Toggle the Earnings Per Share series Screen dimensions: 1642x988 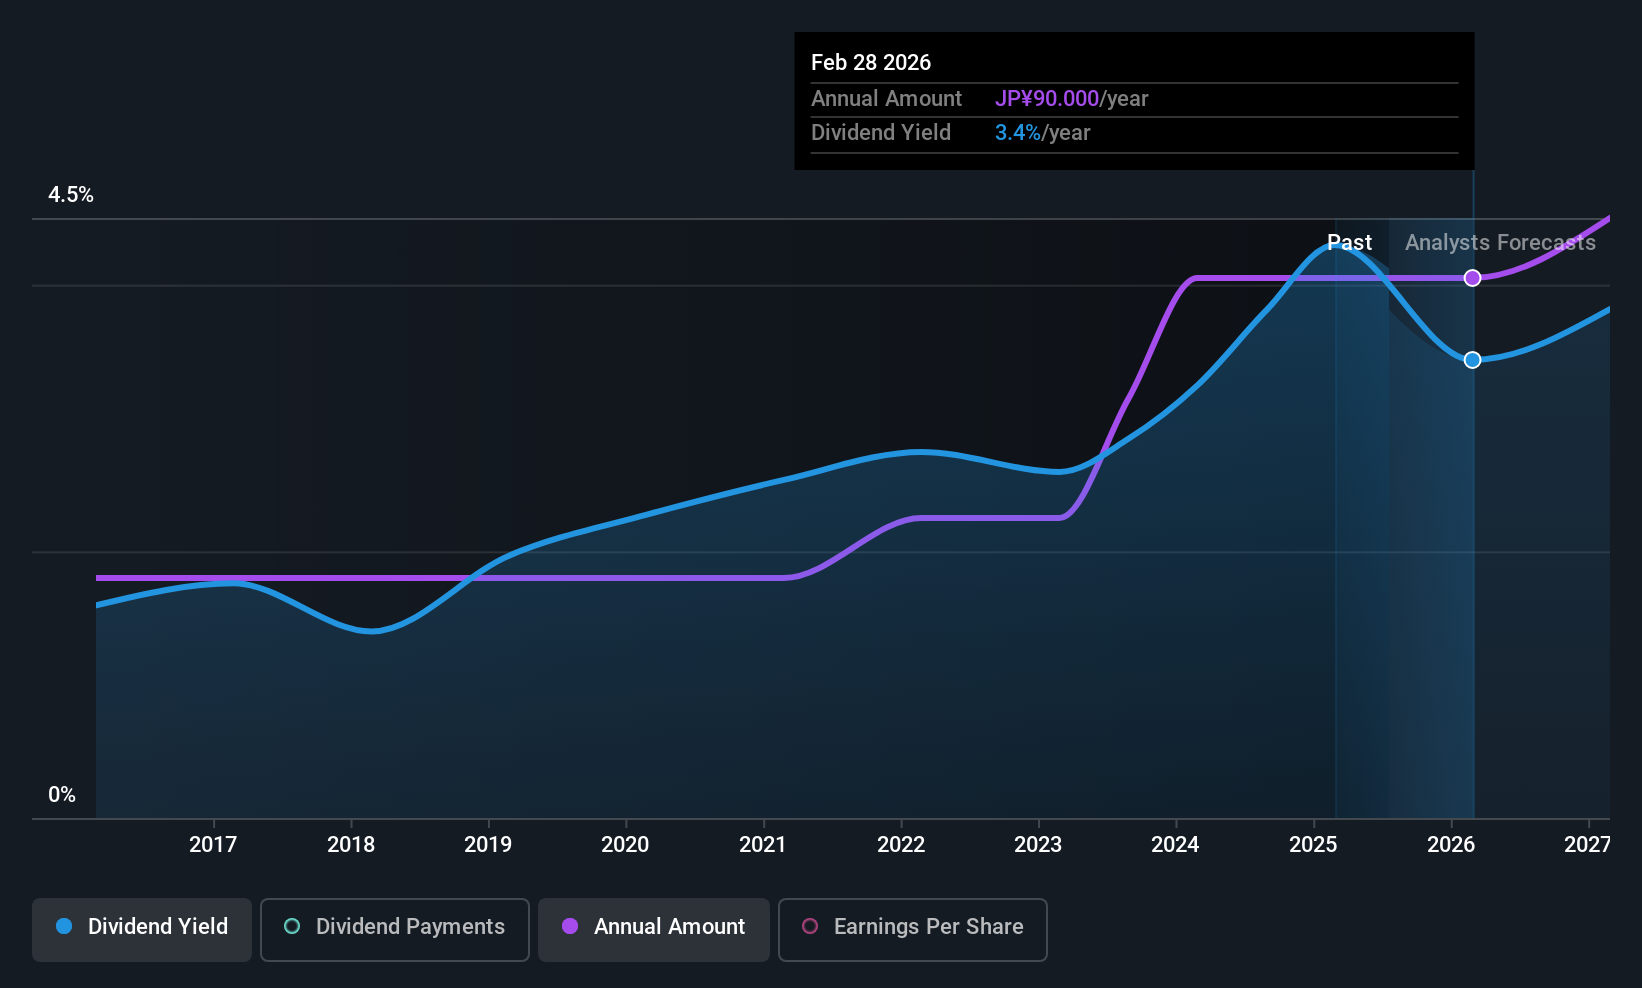click(912, 930)
